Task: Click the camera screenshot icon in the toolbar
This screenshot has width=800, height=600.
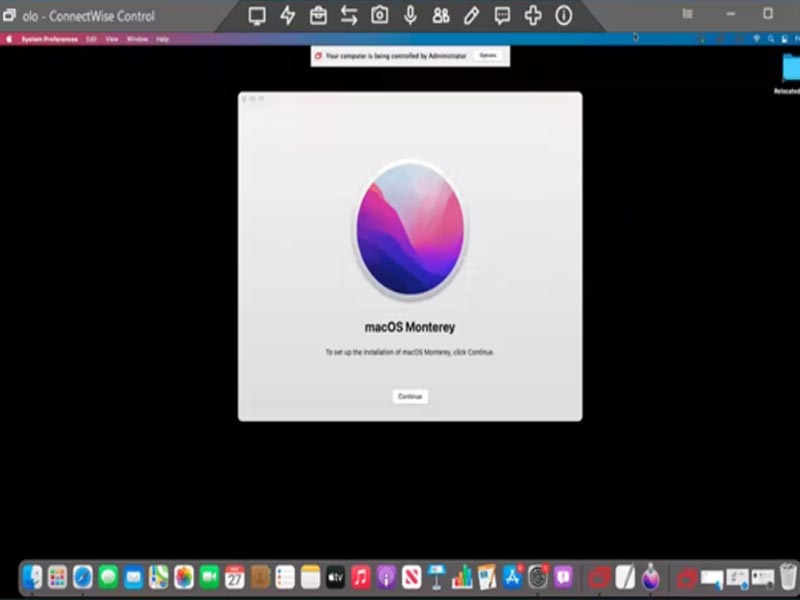Action: pos(381,15)
